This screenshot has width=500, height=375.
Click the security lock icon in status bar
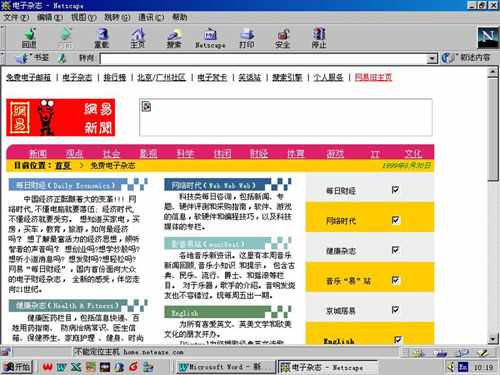[x=6, y=351]
